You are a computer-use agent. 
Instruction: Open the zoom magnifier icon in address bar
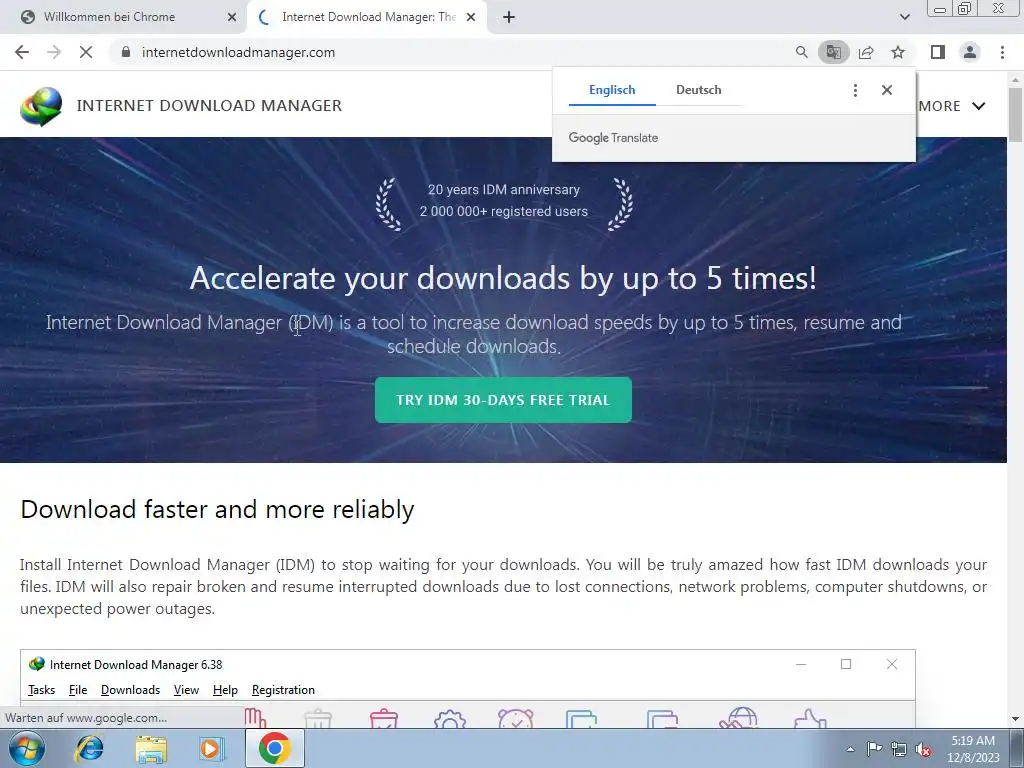[801, 52]
